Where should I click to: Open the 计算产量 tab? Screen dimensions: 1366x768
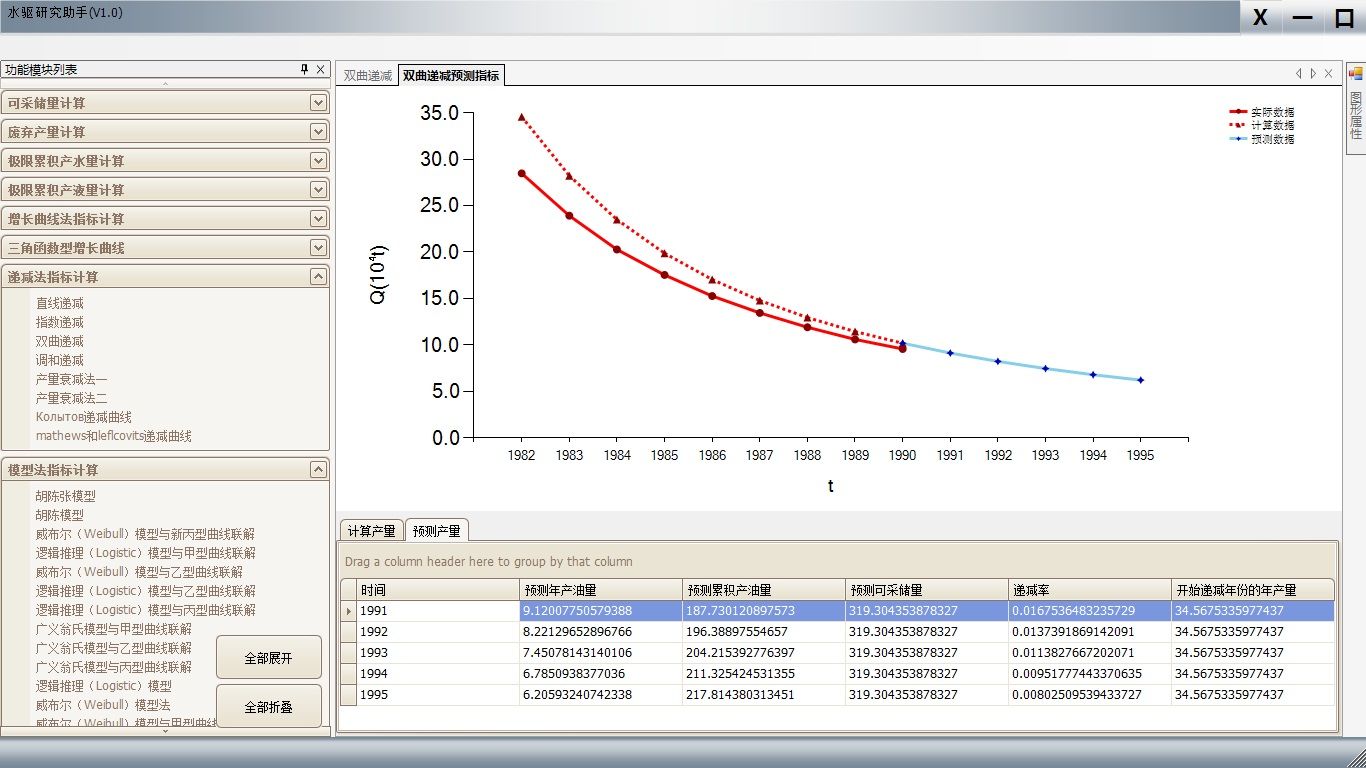(372, 531)
